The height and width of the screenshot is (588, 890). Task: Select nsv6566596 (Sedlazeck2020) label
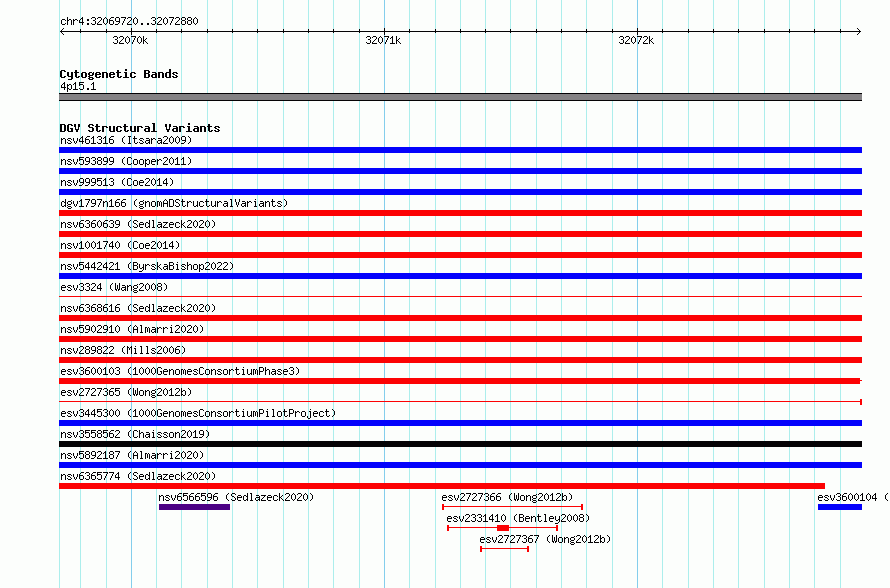pyautogui.click(x=236, y=497)
